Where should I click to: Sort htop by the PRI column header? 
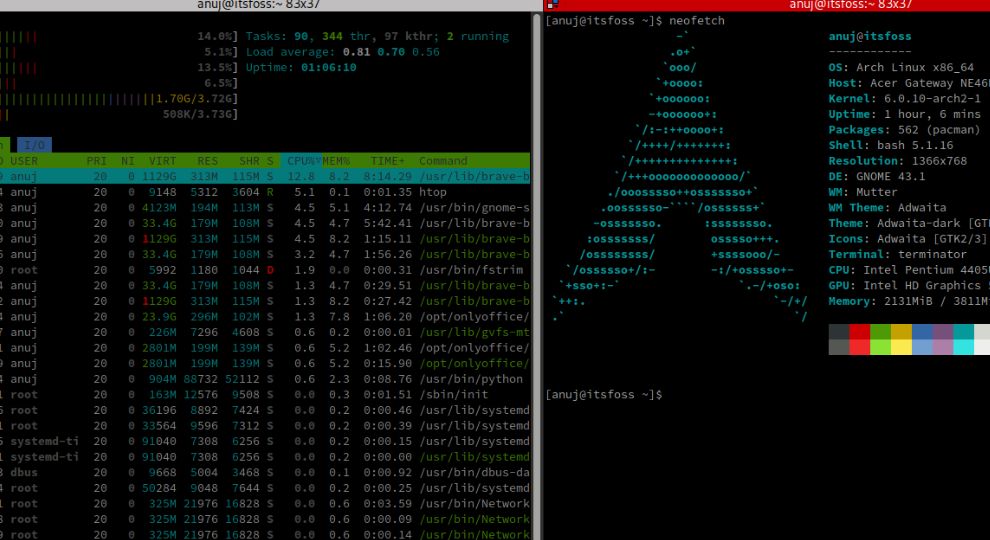(x=97, y=161)
